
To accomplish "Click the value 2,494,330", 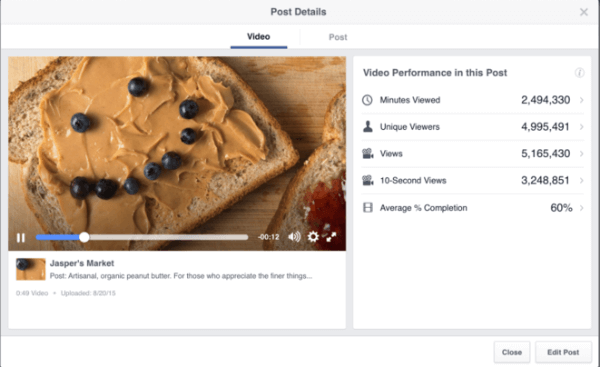I will point(546,100).
